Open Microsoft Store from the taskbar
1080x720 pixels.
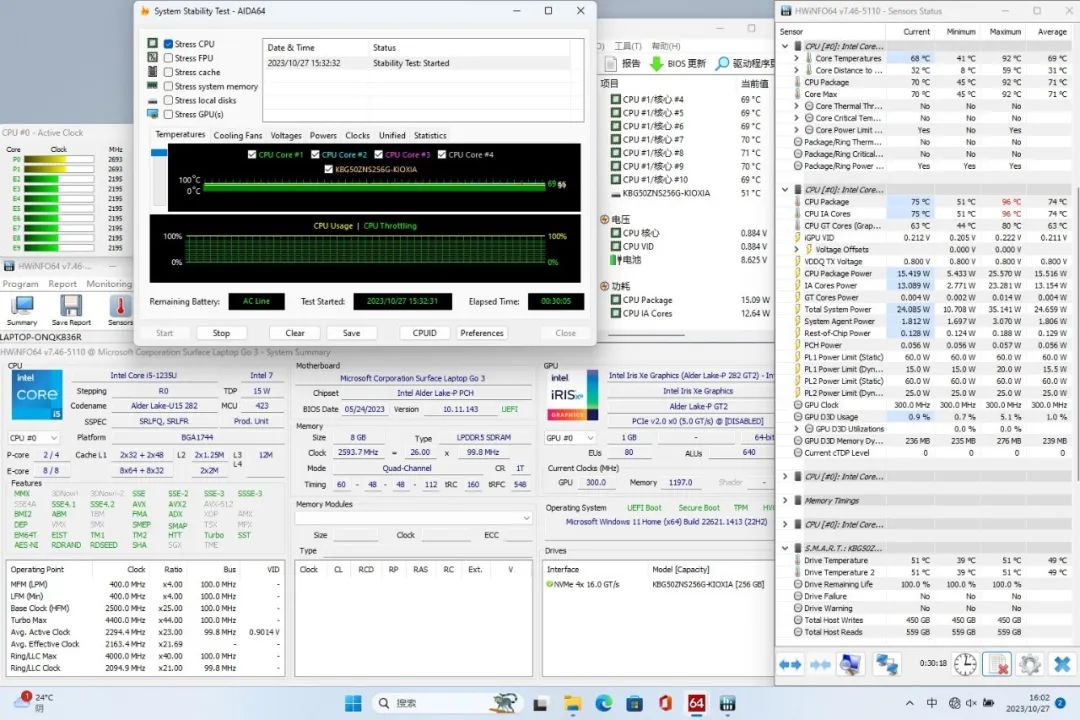tap(634, 703)
